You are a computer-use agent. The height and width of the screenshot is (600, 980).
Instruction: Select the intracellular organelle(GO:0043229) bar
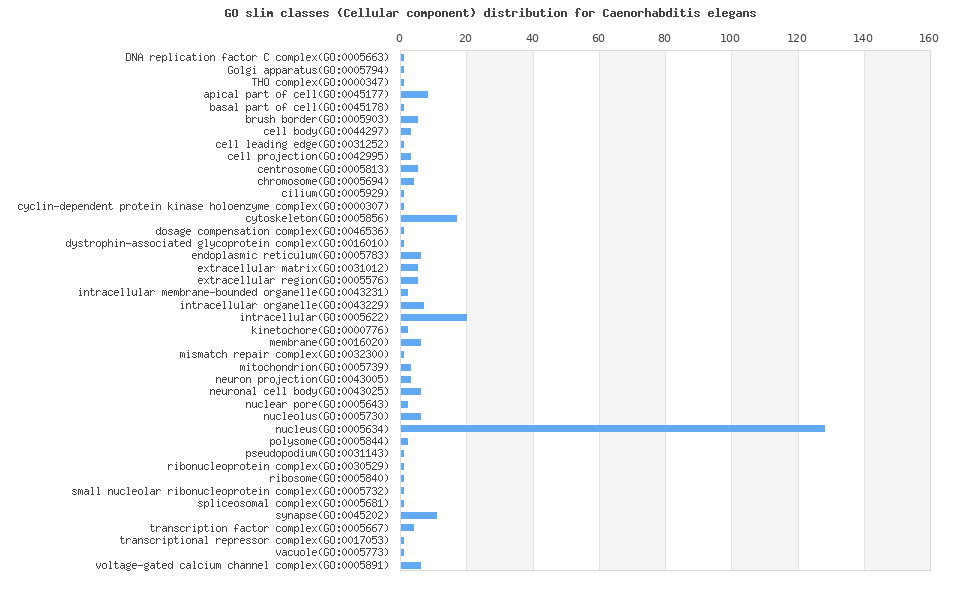[x=412, y=305]
